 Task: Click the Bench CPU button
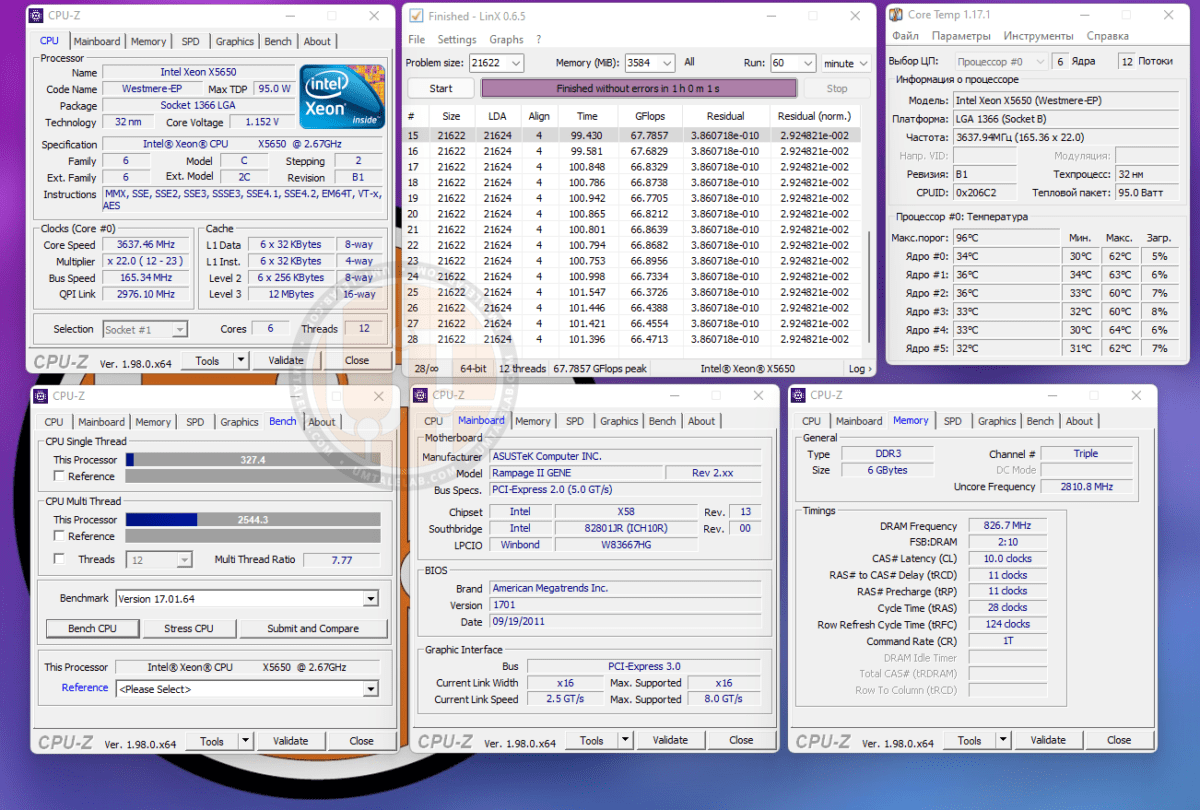click(92, 629)
